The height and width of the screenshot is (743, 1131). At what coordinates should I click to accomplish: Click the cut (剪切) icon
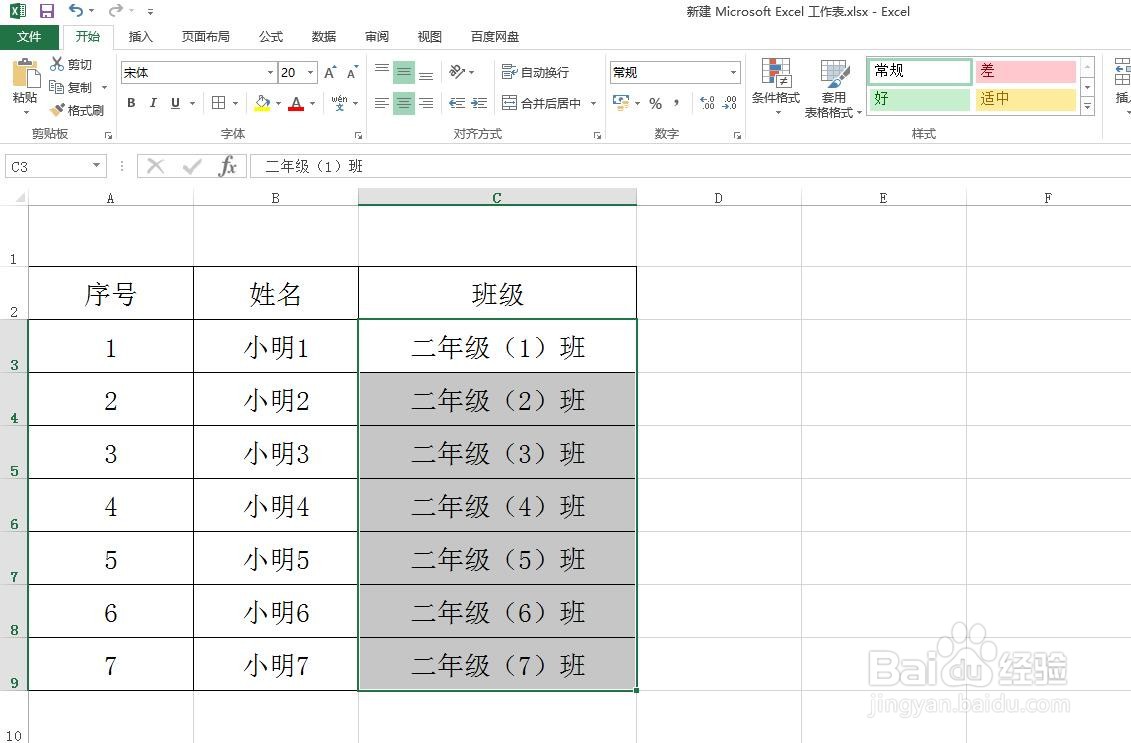click(57, 64)
